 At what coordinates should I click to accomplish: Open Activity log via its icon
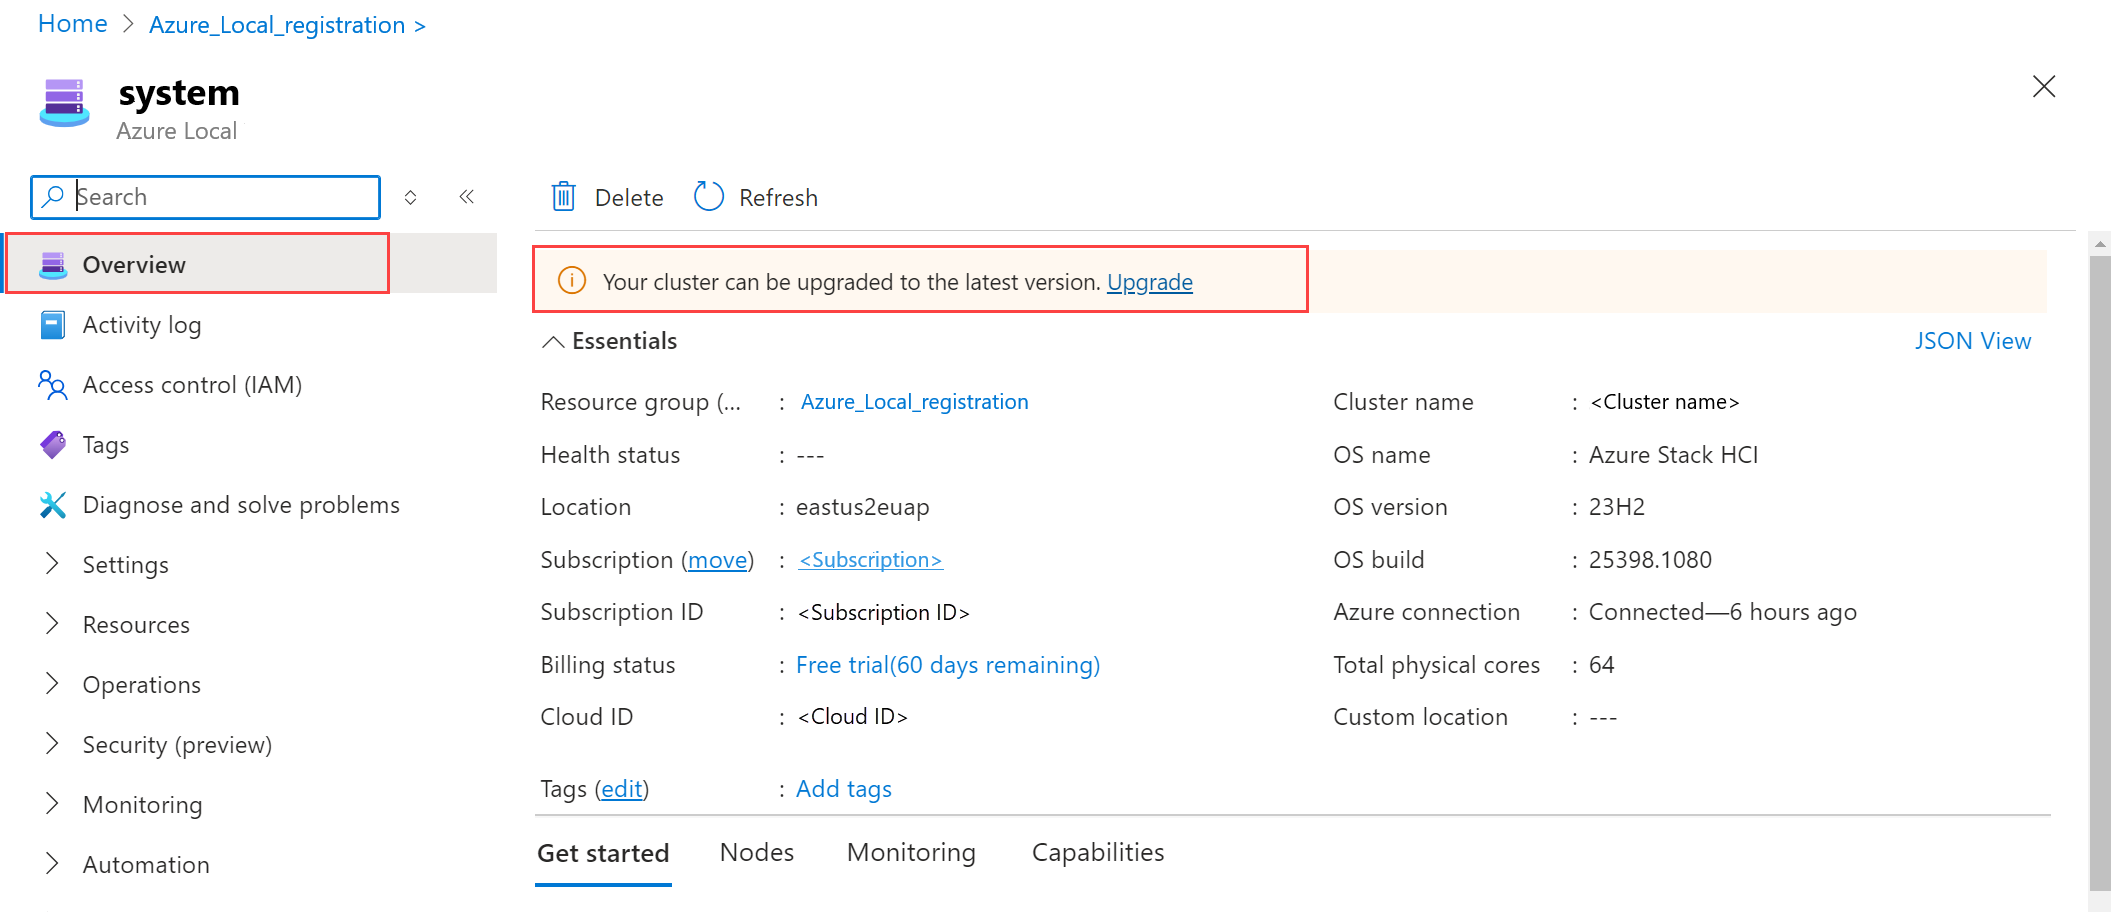(x=52, y=324)
